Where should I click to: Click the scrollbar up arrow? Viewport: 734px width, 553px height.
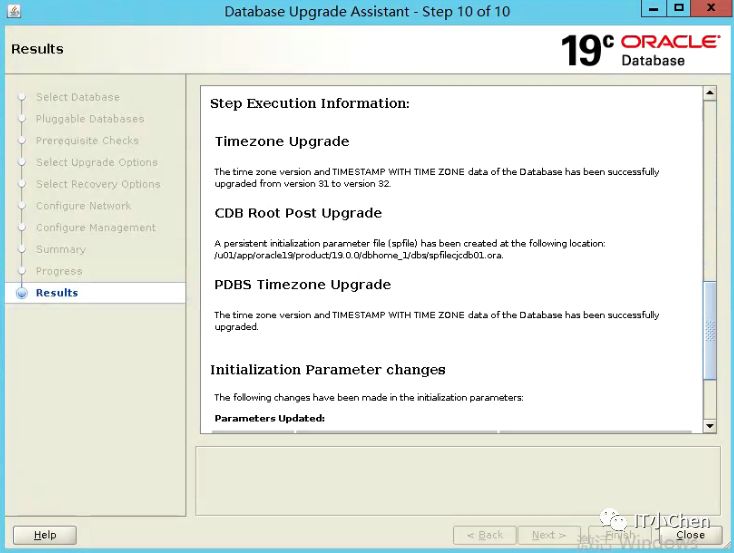pyautogui.click(x=710, y=93)
